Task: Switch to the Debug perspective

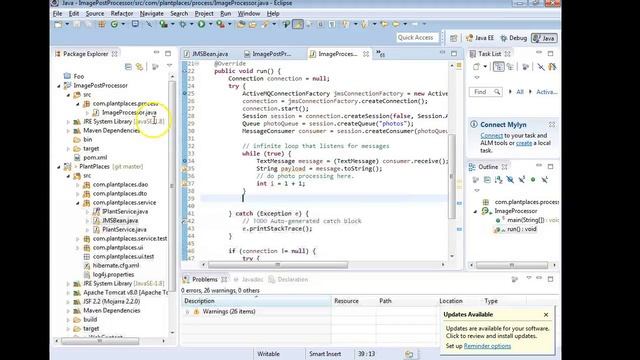Action: tap(513, 38)
